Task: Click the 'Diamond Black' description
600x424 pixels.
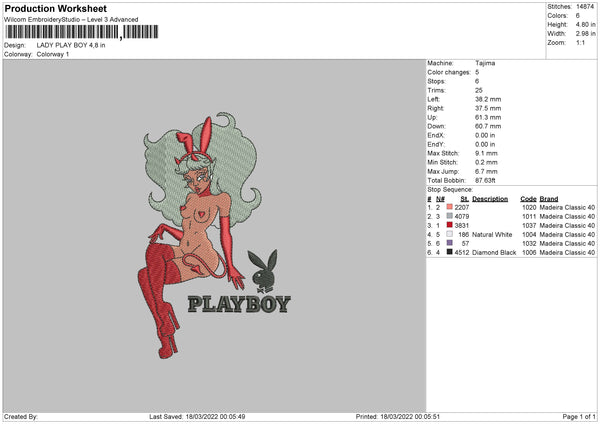Action: click(x=494, y=253)
